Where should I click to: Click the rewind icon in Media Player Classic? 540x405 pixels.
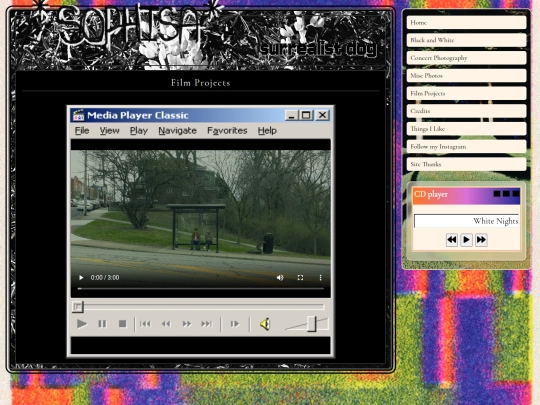click(166, 324)
